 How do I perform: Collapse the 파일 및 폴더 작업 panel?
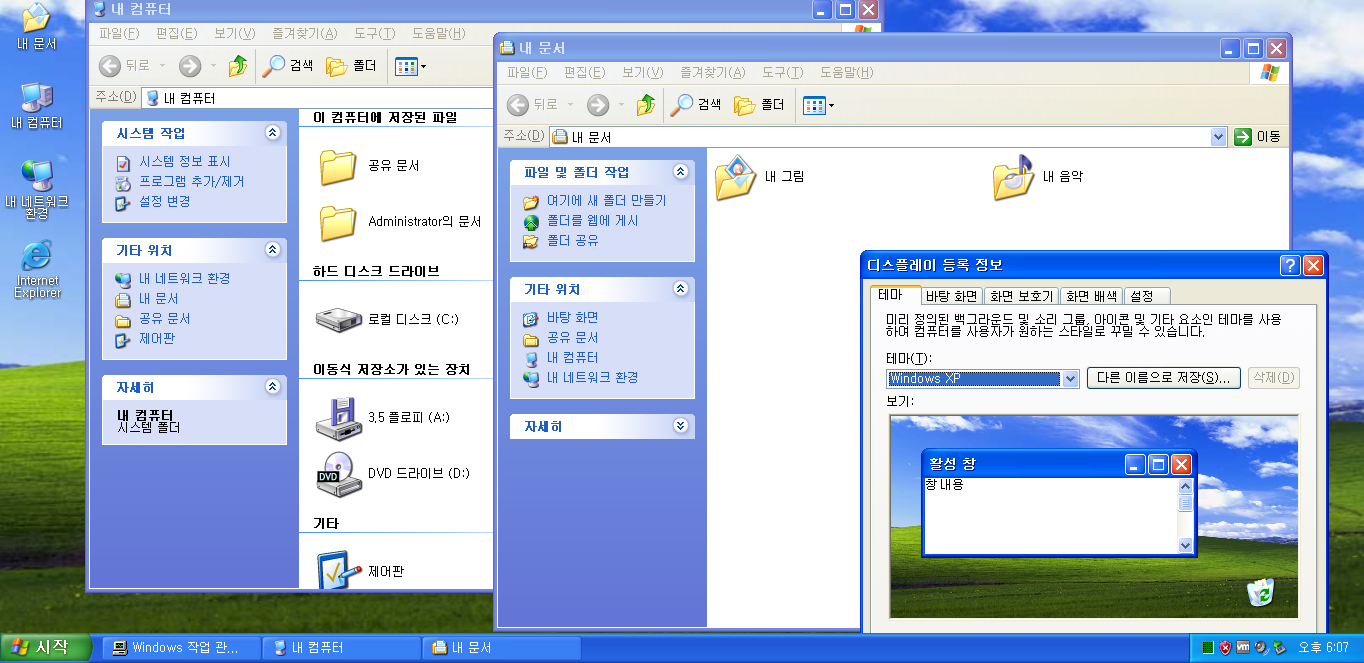click(x=680, y=171)
